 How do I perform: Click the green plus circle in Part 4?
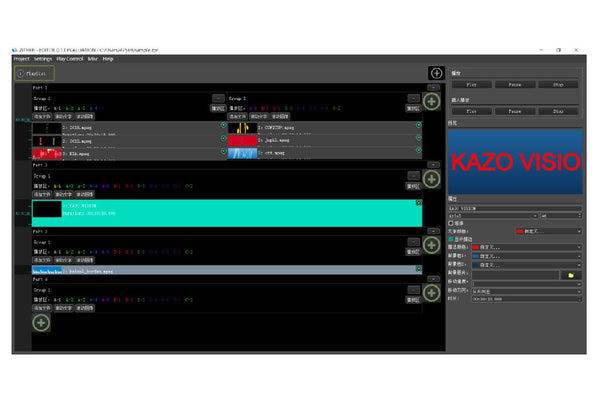431,292
